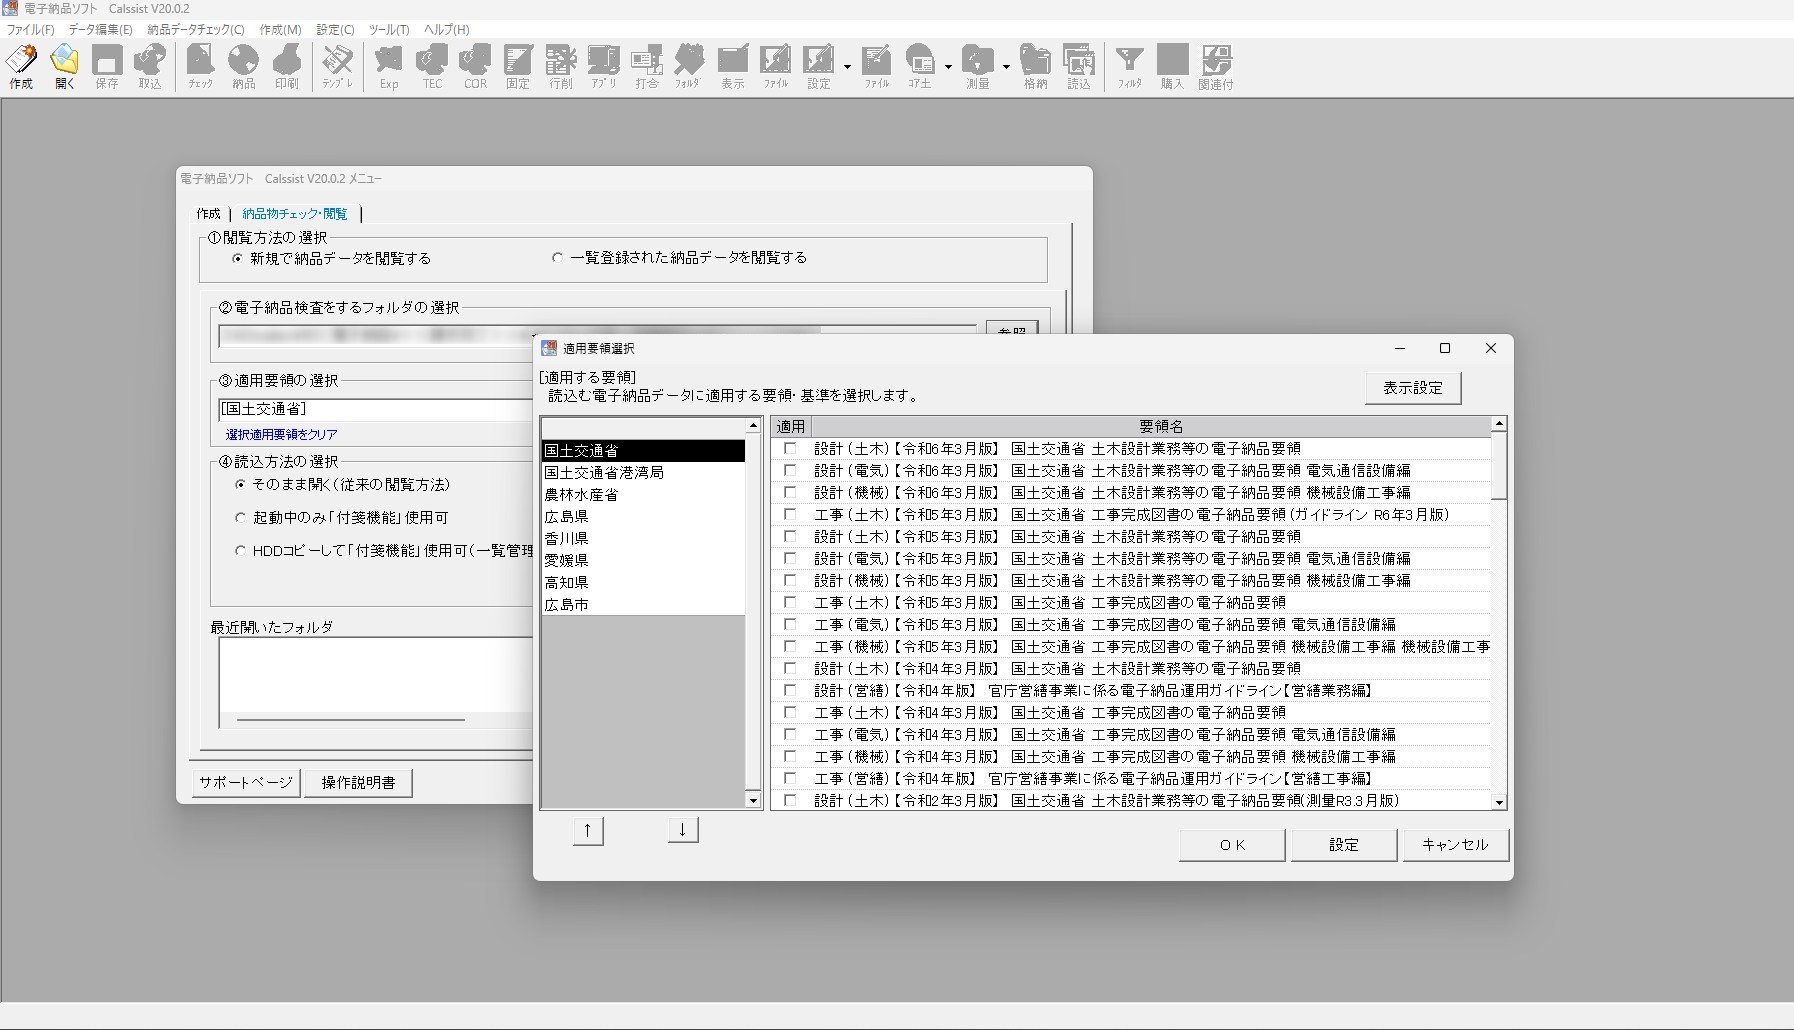Click the 開く (open) toolbar icon
Viewport: 1794px width, 1030px height.
click(65, 66)
